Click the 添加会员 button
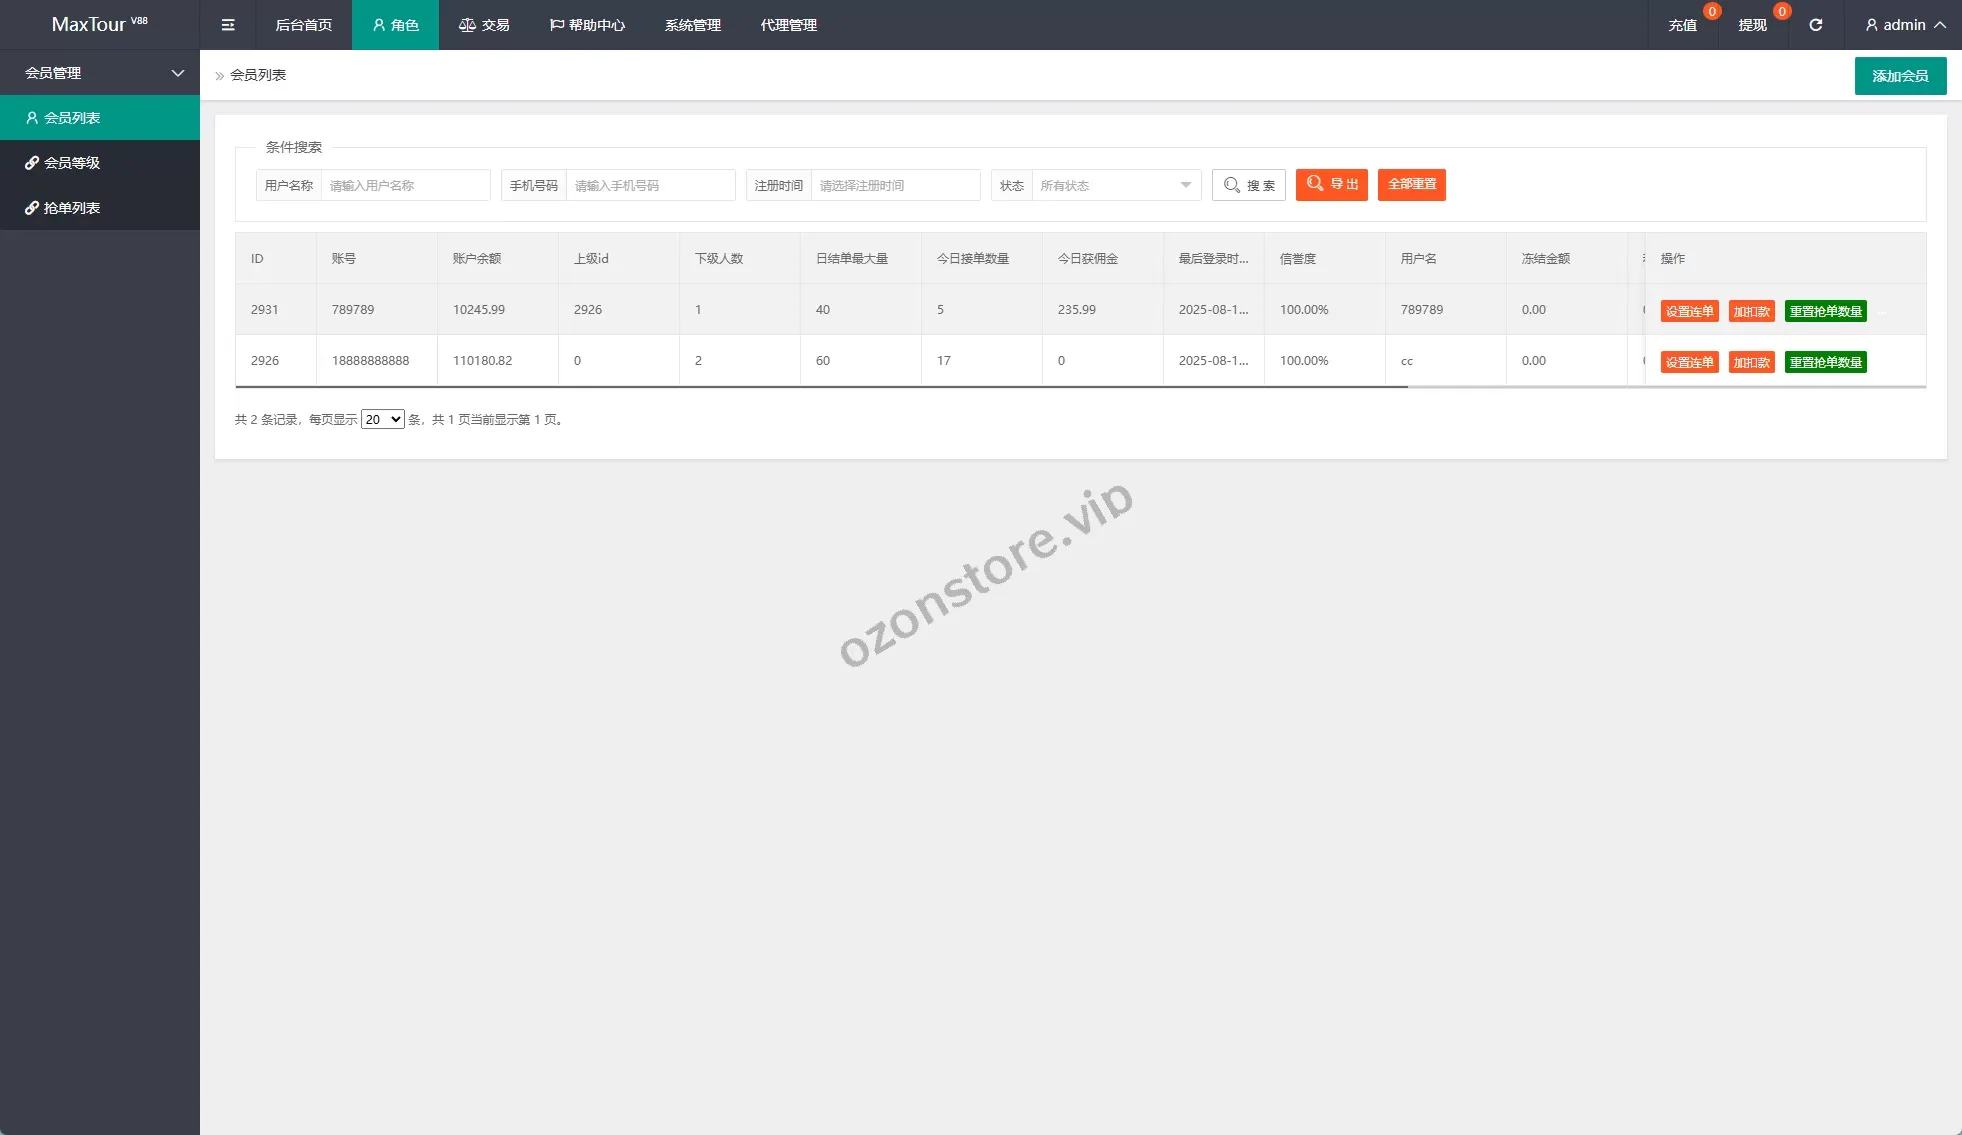The image size is (1962, 1135). [1899, 76]
